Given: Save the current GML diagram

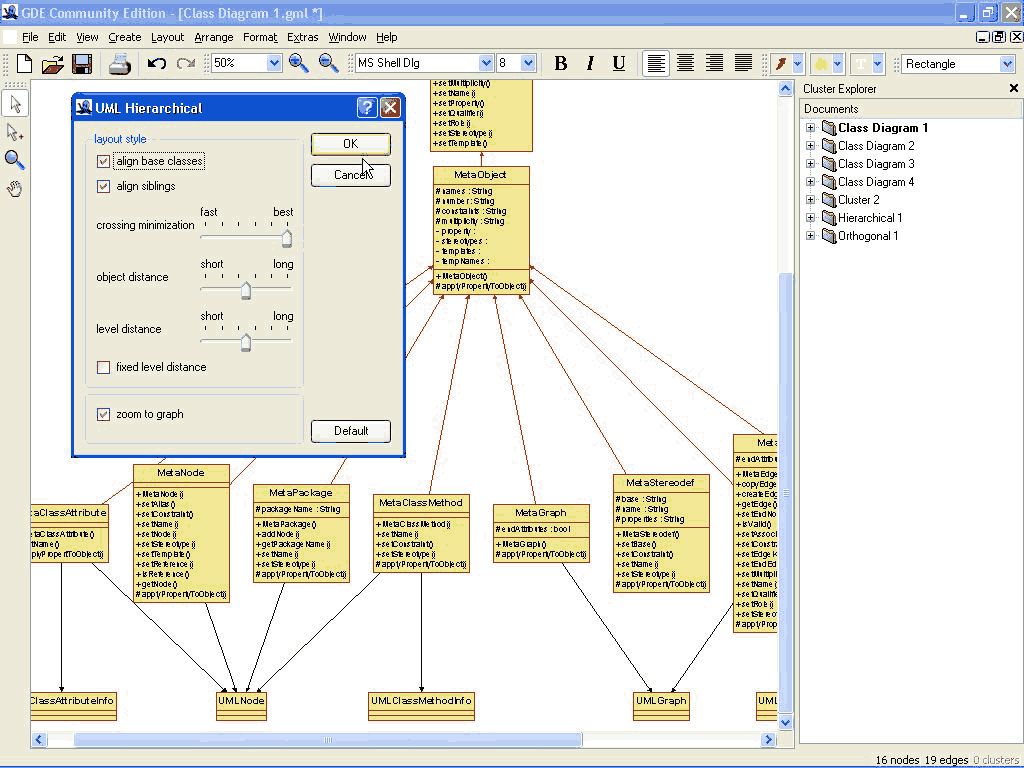Looking at the screenshot, I should coord(83,63).
